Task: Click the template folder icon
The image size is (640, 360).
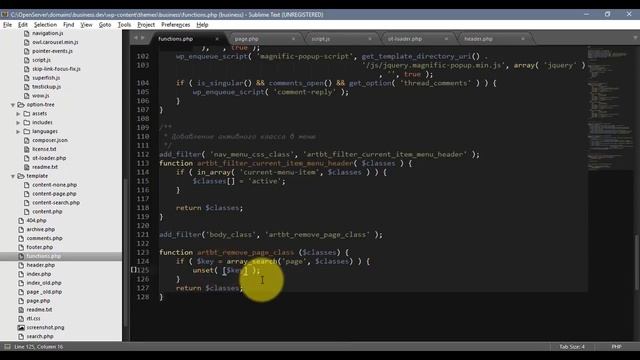Action: pyautogui.click(x=21, y=176)
